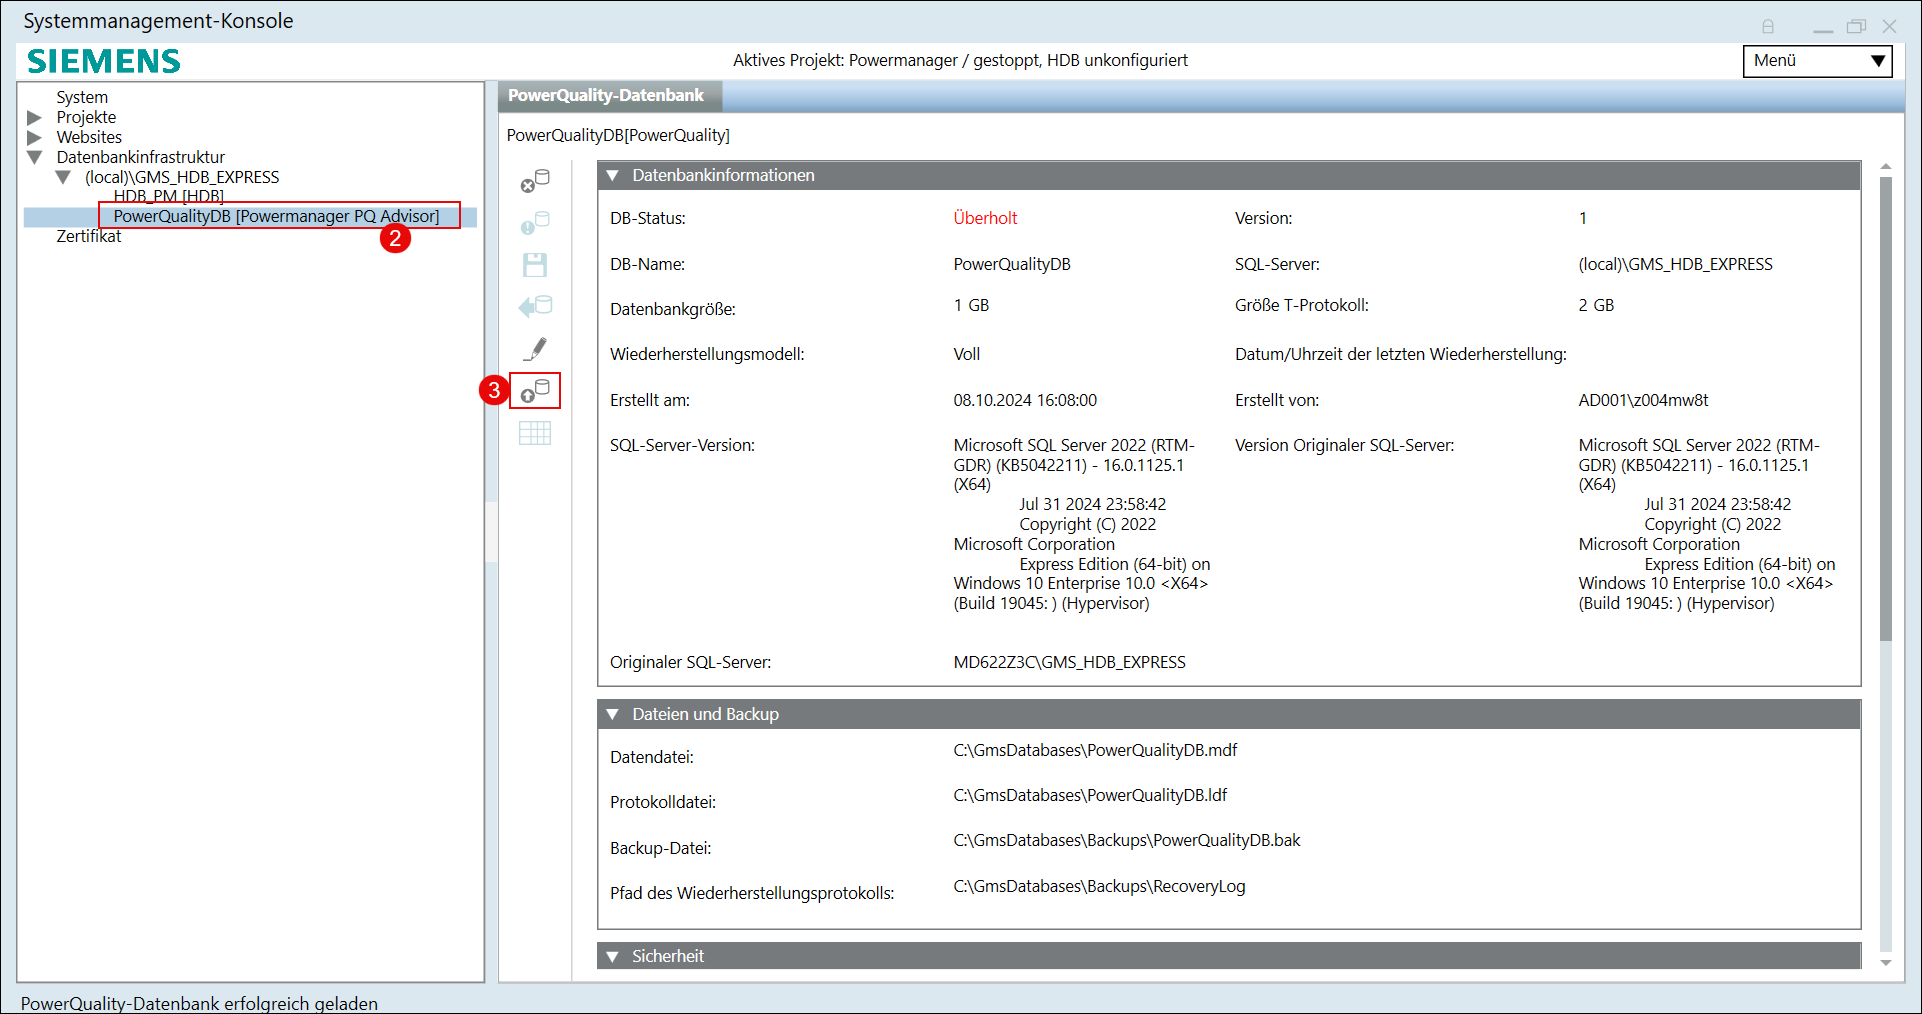Click the lock icon in title bar
This screenshot has height=1014, width=1922.
(x=1768, y=27)
